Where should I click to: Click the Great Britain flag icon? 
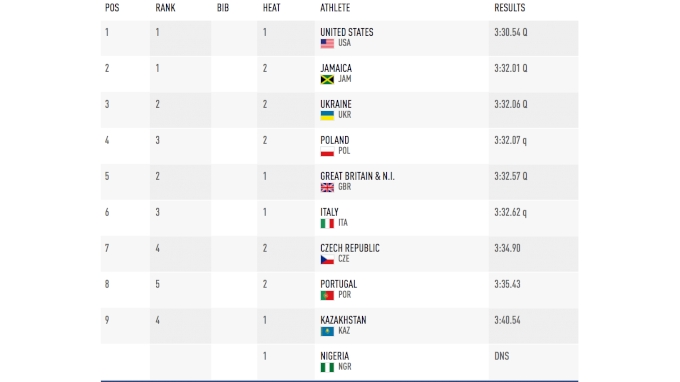327,187
